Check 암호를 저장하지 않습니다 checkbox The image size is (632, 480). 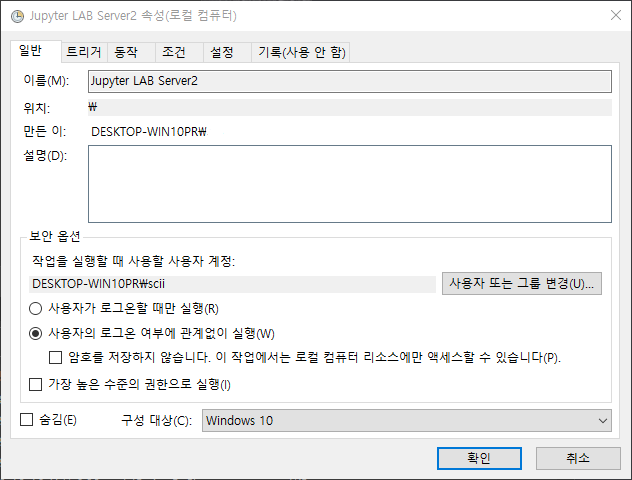pos(55,357)
